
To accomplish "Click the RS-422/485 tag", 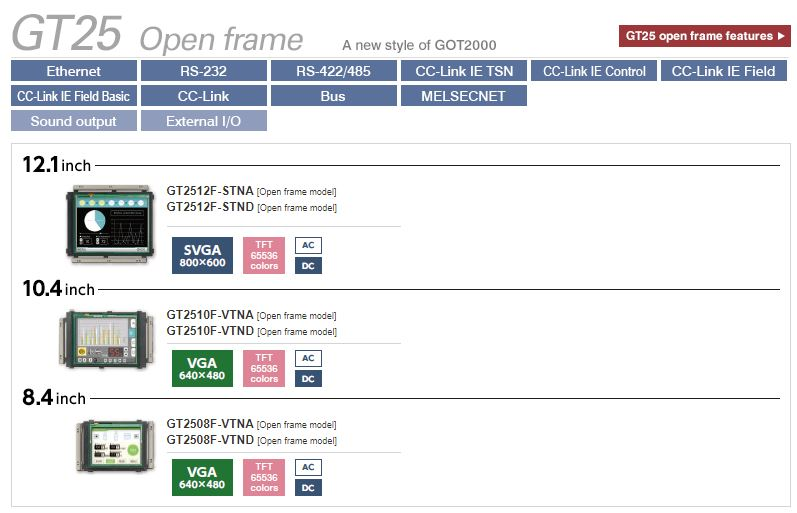I will coord(333,71).
